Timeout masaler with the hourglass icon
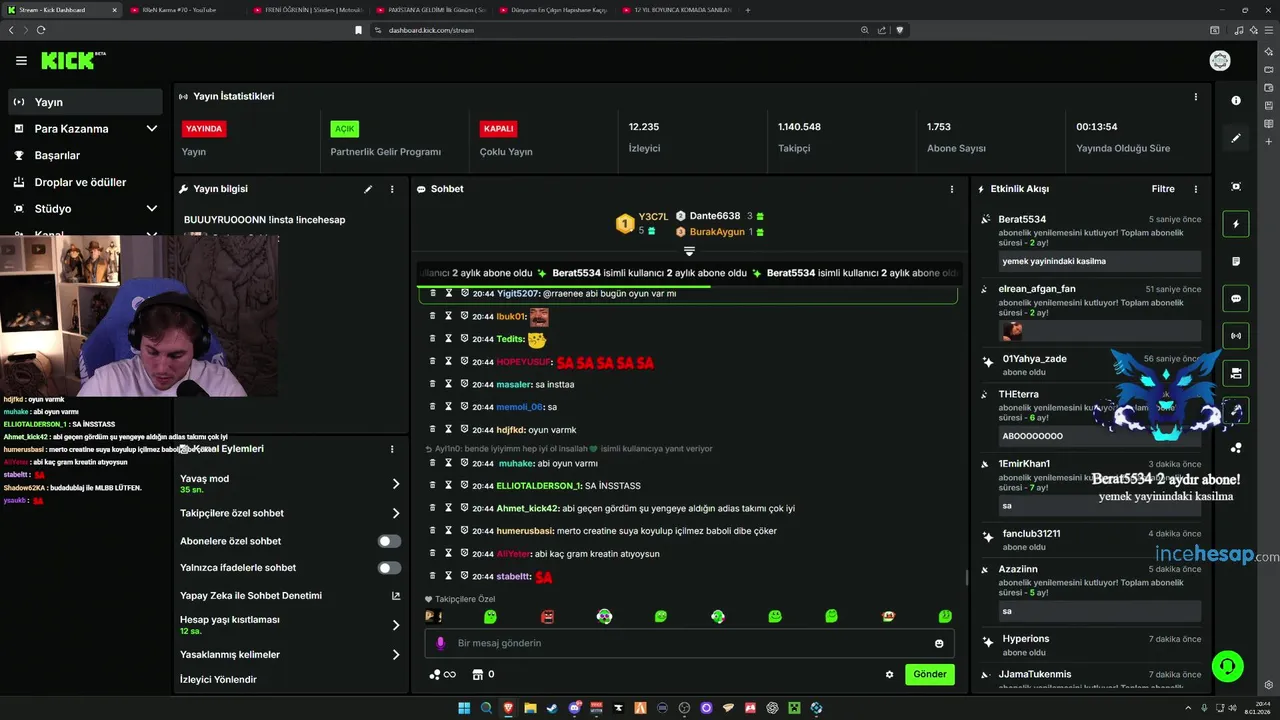The image size is (1280, 720). (x=449, y=384)
